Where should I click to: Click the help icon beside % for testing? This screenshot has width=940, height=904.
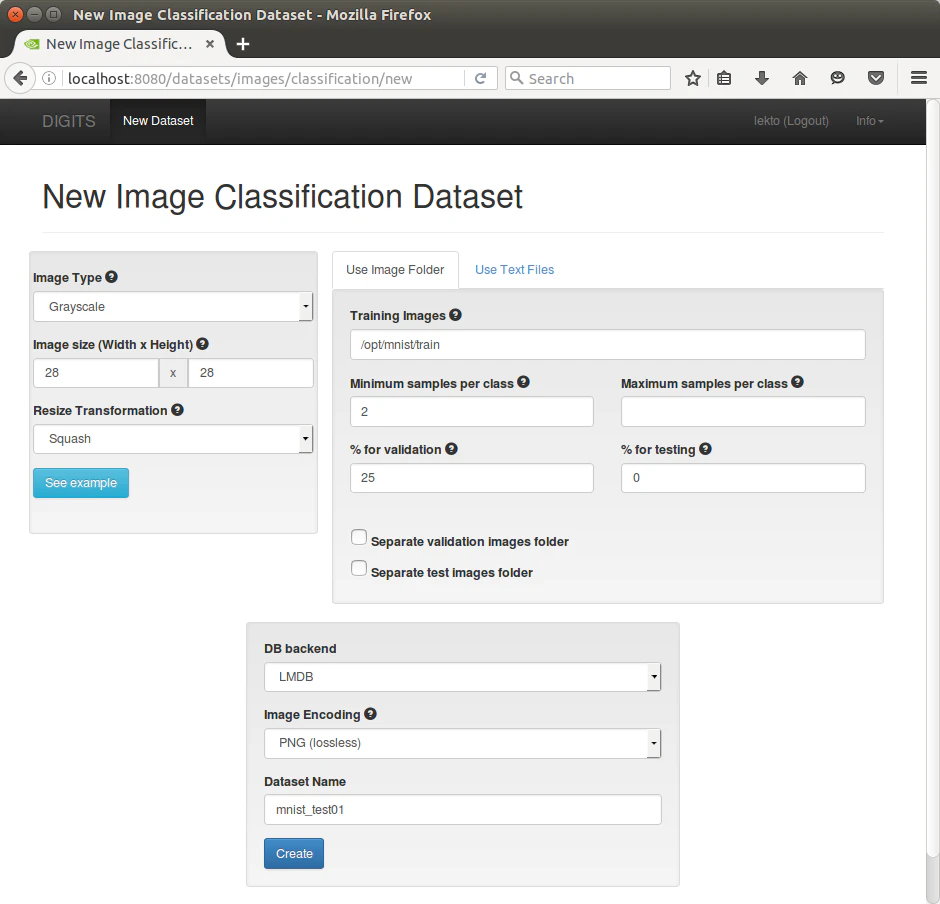pyautogui.click(x=706, y=448)
